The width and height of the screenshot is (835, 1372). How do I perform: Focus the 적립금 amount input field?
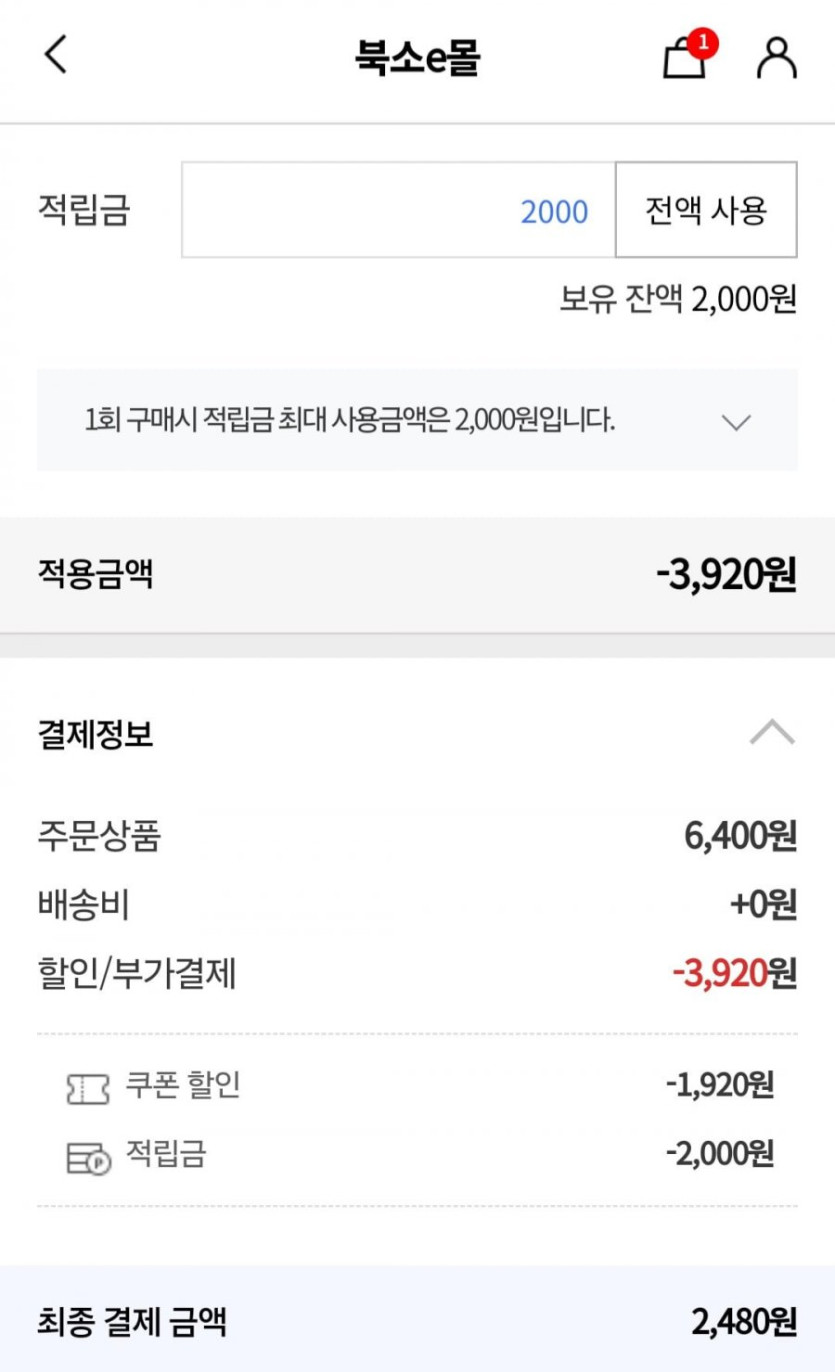click(398, 210)
